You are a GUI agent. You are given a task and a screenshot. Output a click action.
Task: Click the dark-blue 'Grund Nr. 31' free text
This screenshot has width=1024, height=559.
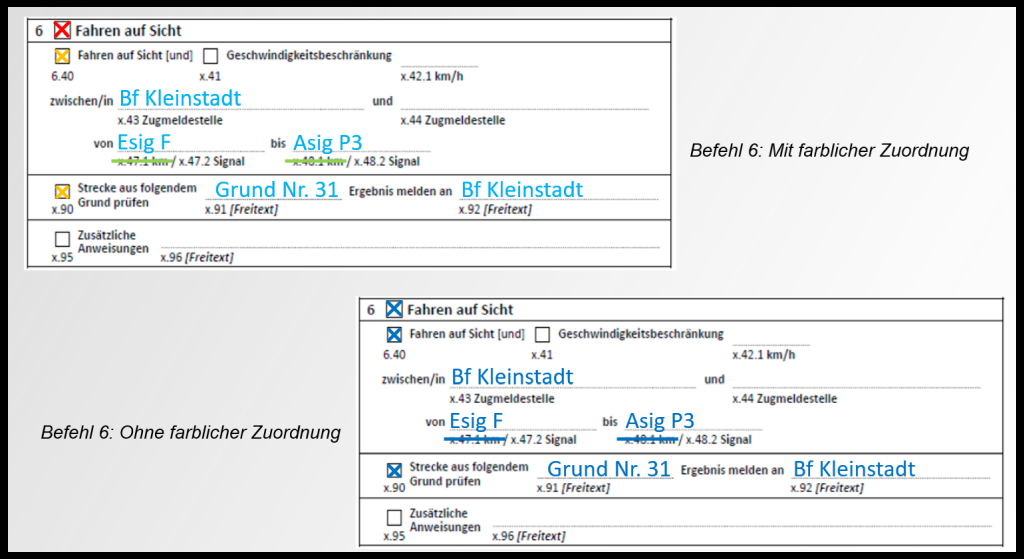coord(609,469)
